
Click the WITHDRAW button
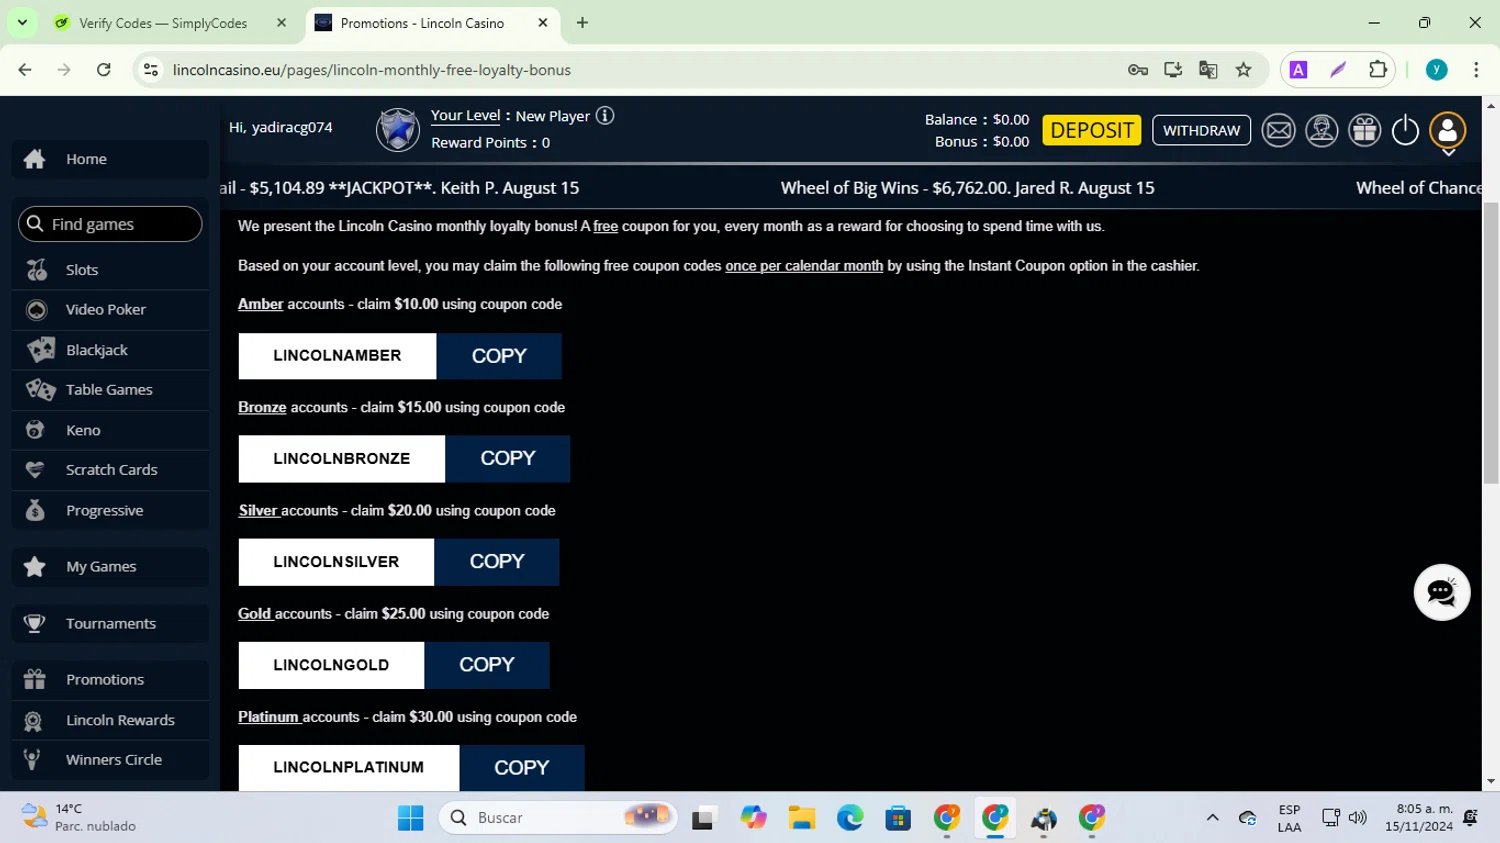click(1201, 130)
